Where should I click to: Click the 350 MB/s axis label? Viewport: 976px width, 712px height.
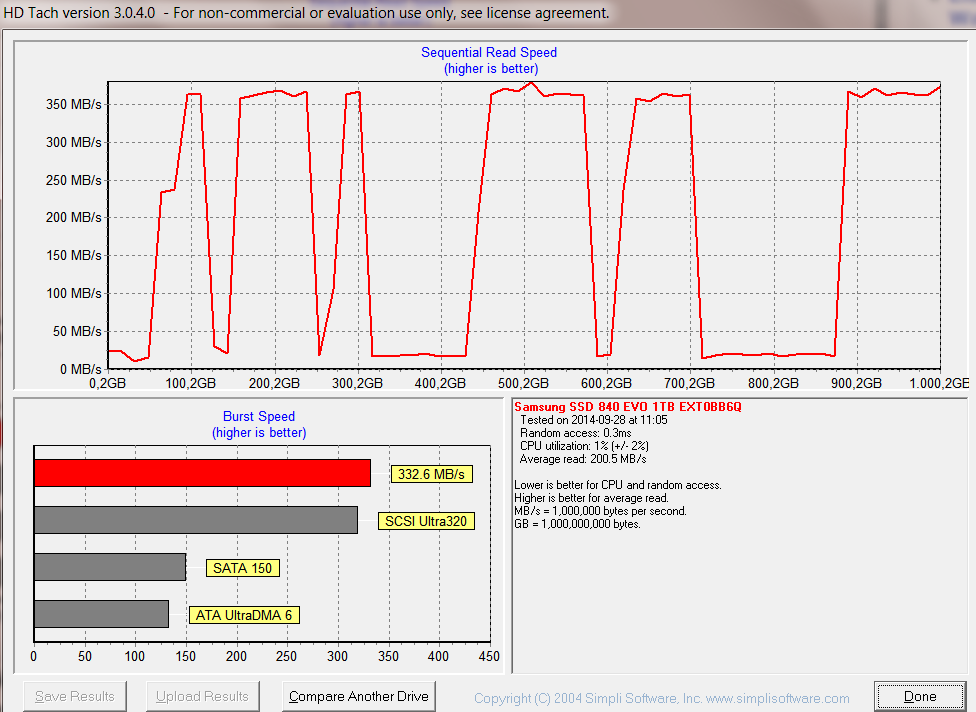[x=73, y=105]
